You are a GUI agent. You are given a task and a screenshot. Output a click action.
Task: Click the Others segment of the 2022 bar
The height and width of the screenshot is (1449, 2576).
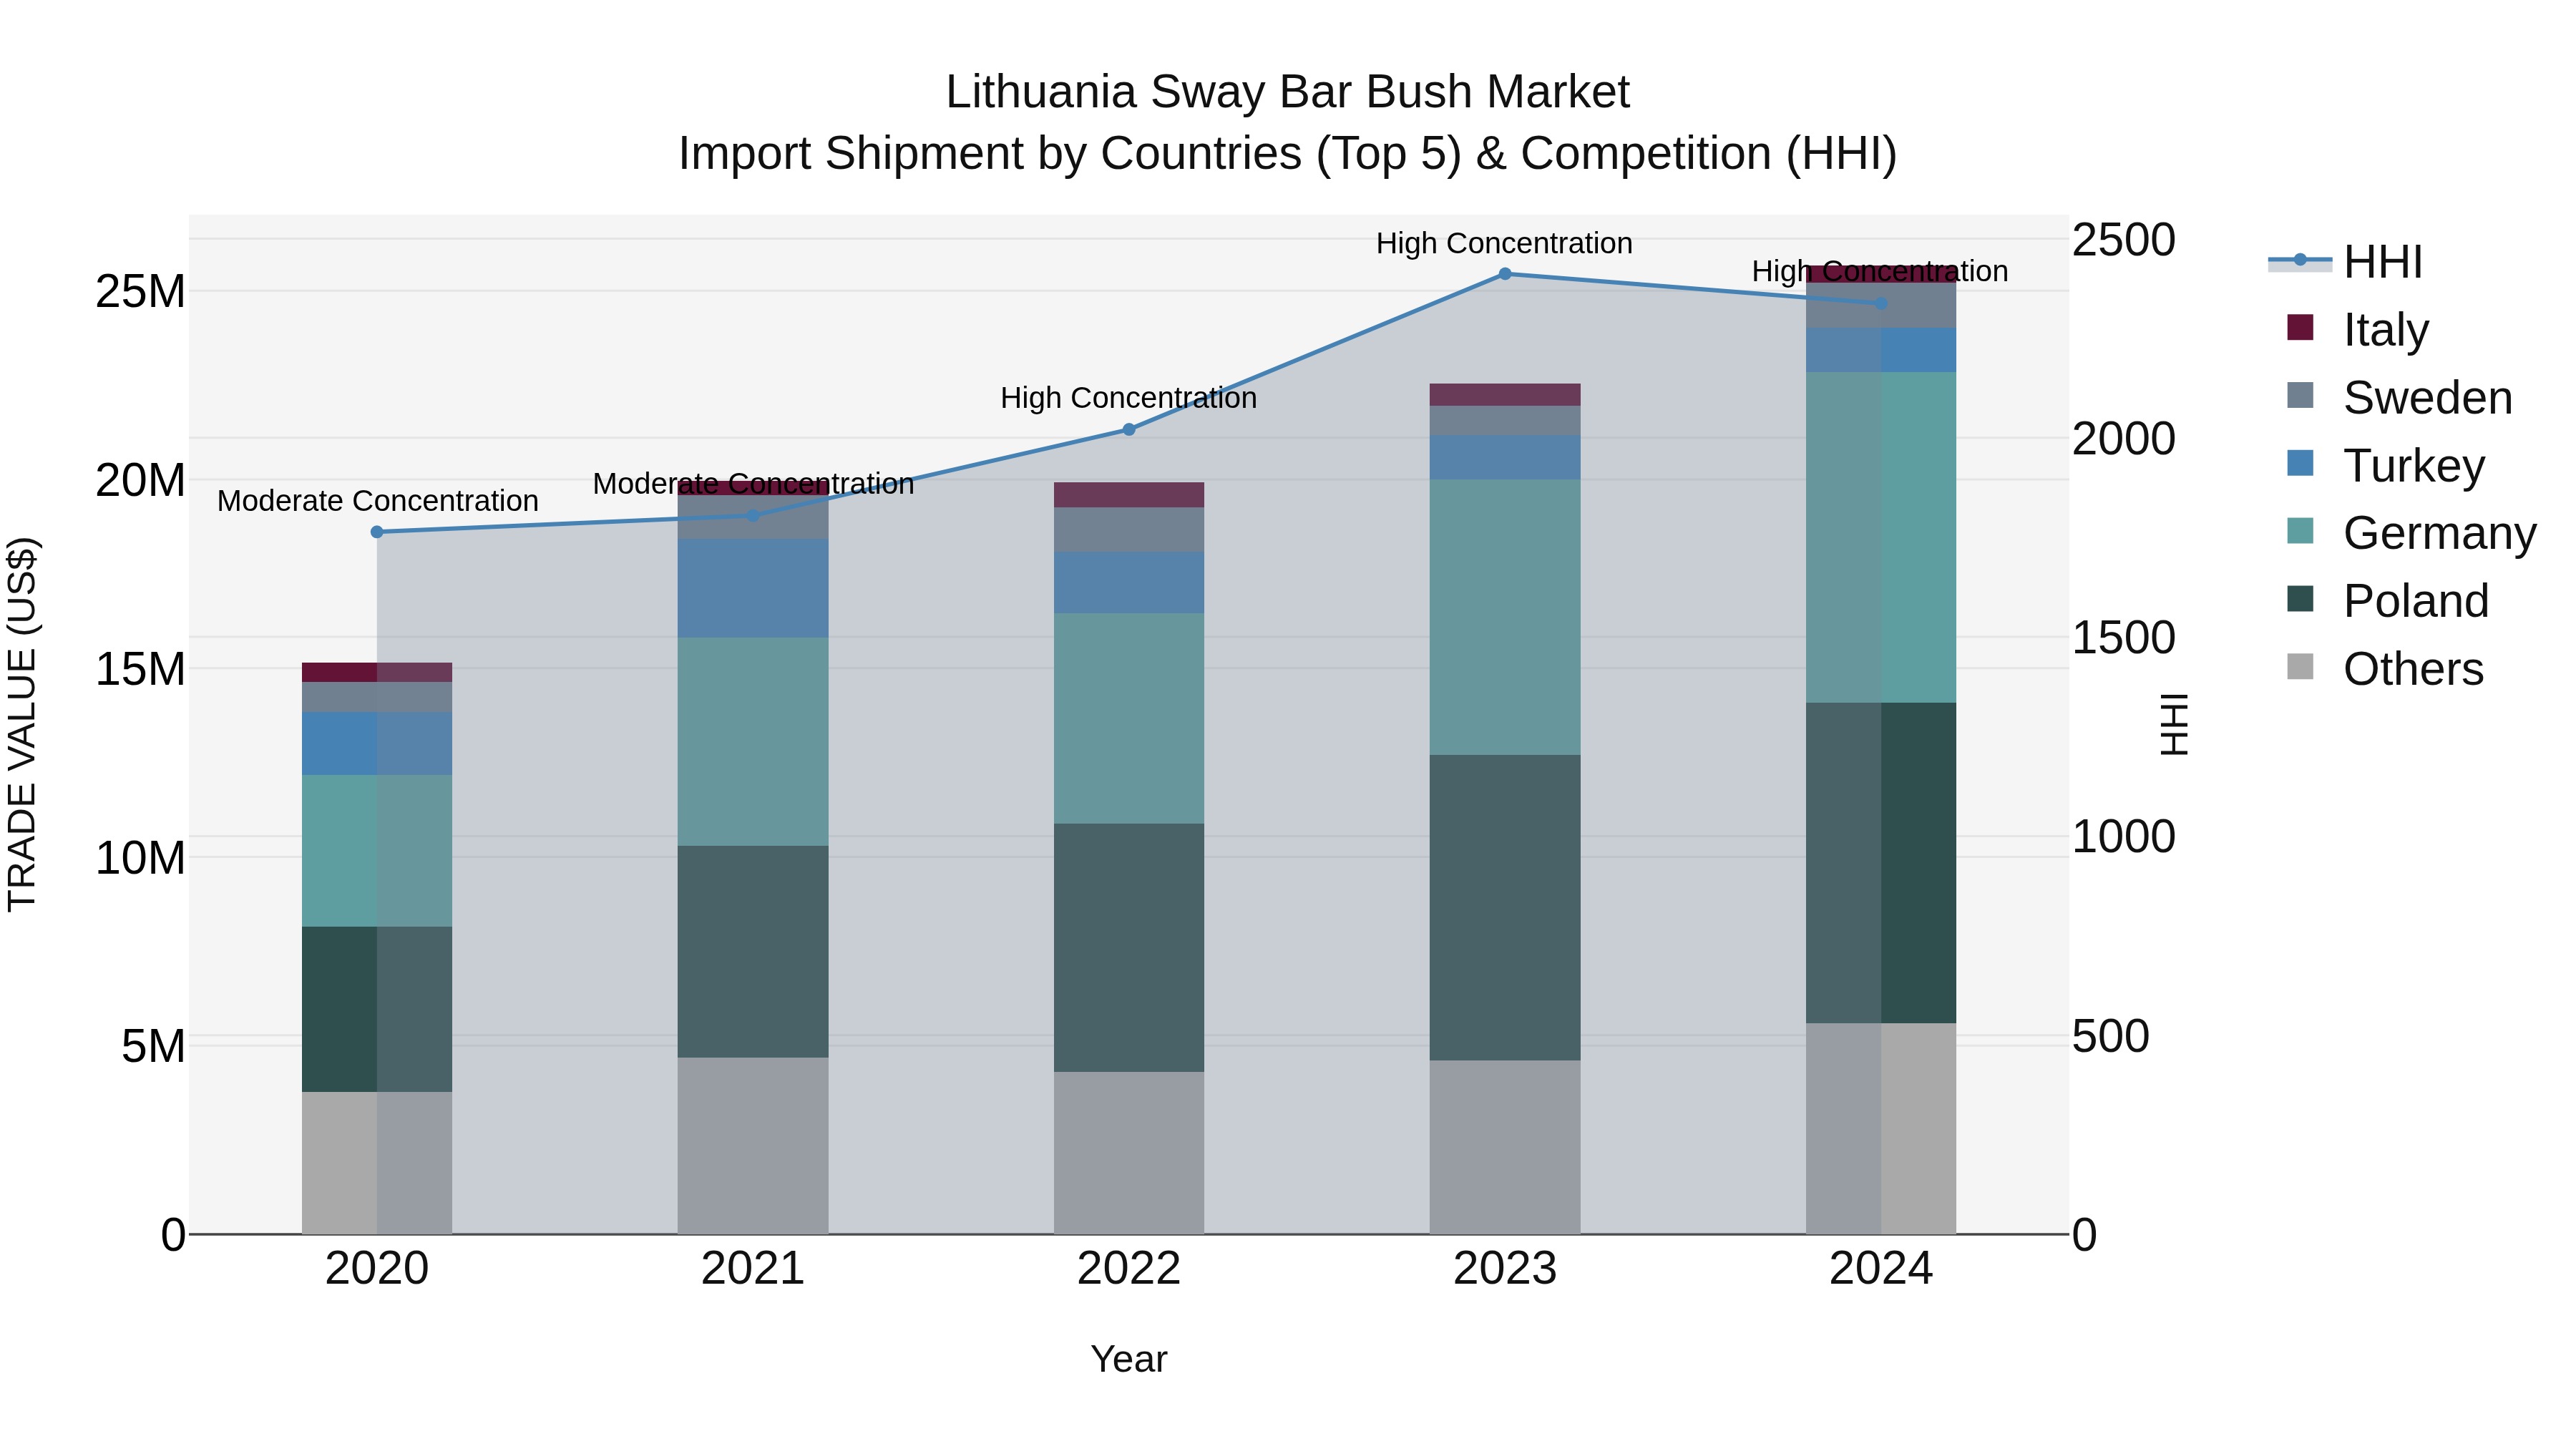[x=1129, y=1153]
